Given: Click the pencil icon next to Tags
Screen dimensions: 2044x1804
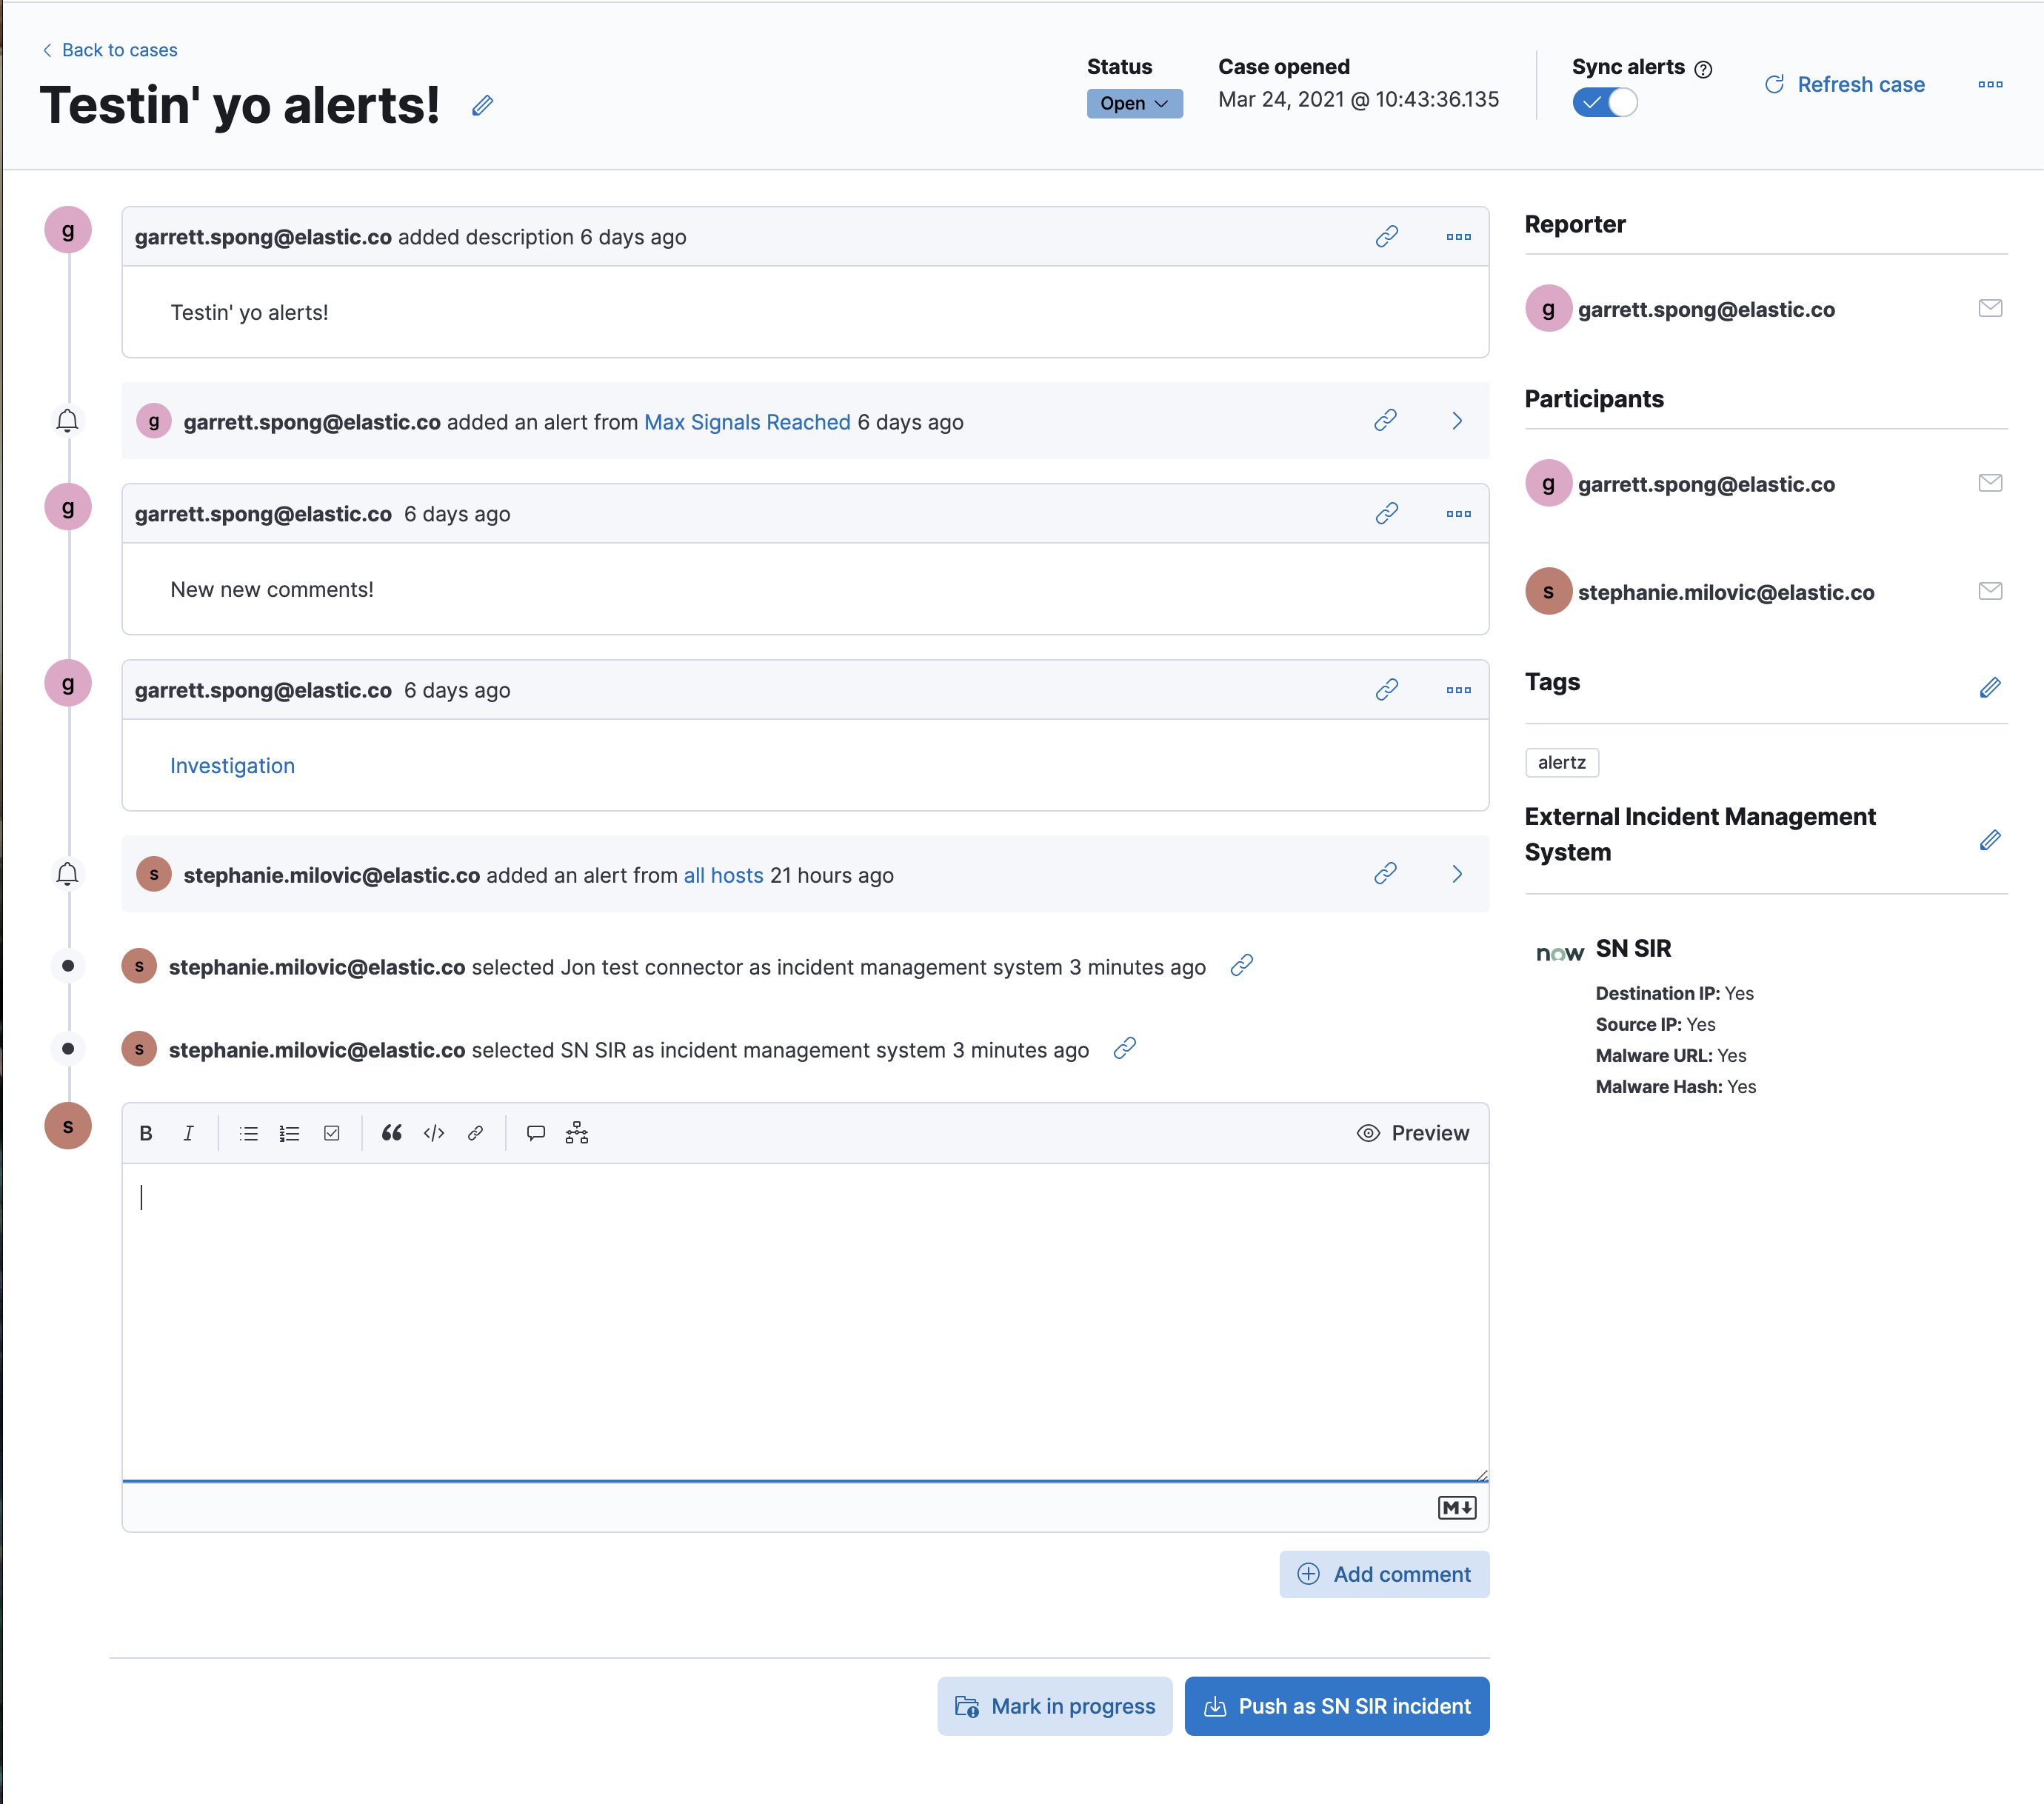Looking at the screenshot, I should tap(1989, 687).
